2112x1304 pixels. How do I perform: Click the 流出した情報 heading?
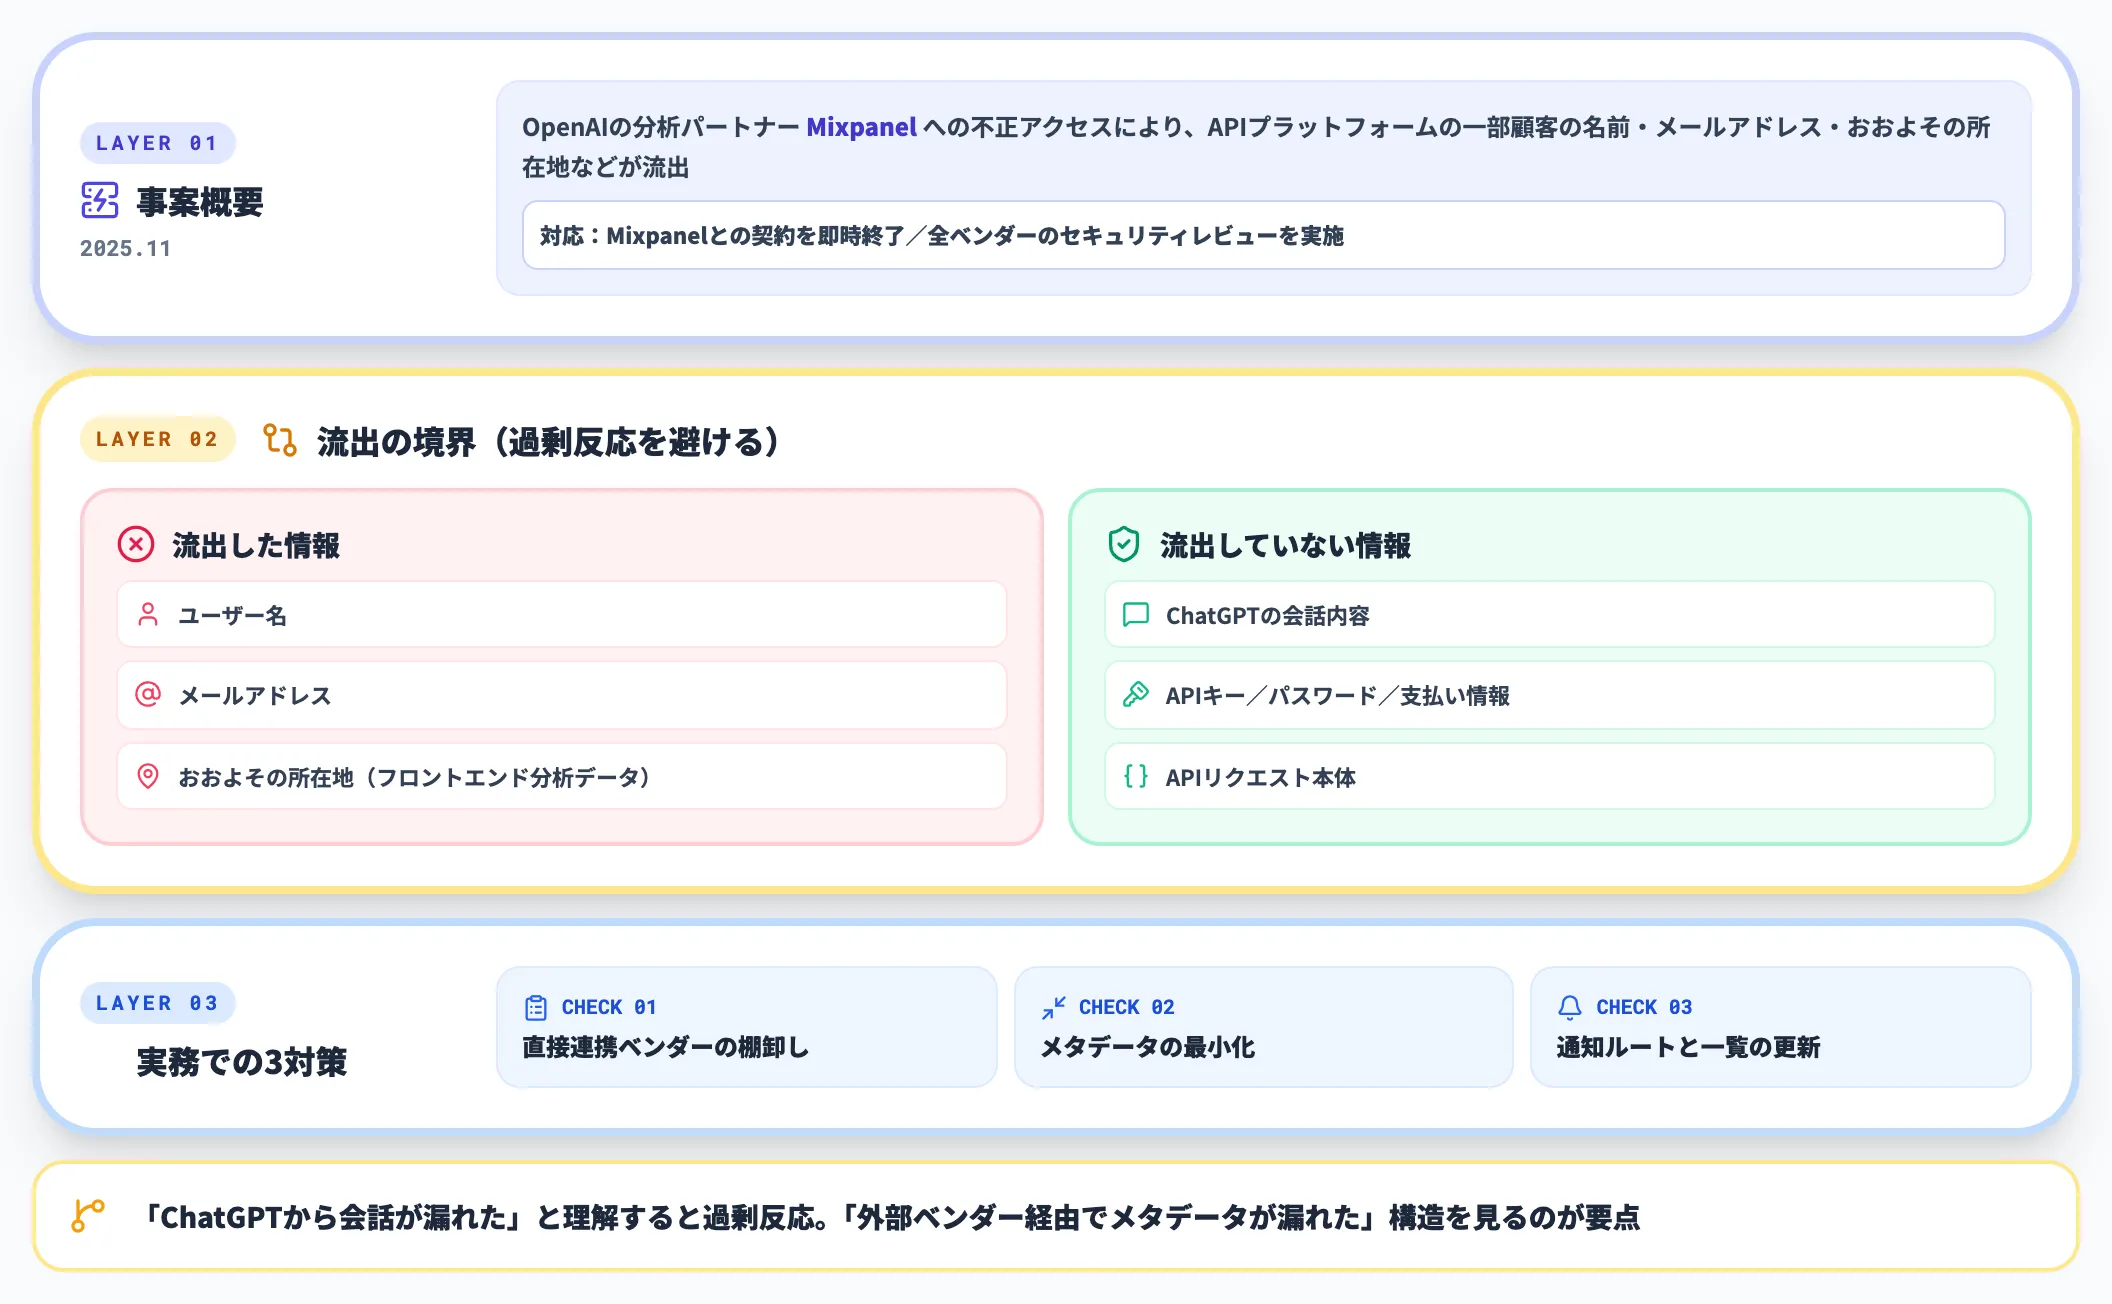(x=256, y=545)
